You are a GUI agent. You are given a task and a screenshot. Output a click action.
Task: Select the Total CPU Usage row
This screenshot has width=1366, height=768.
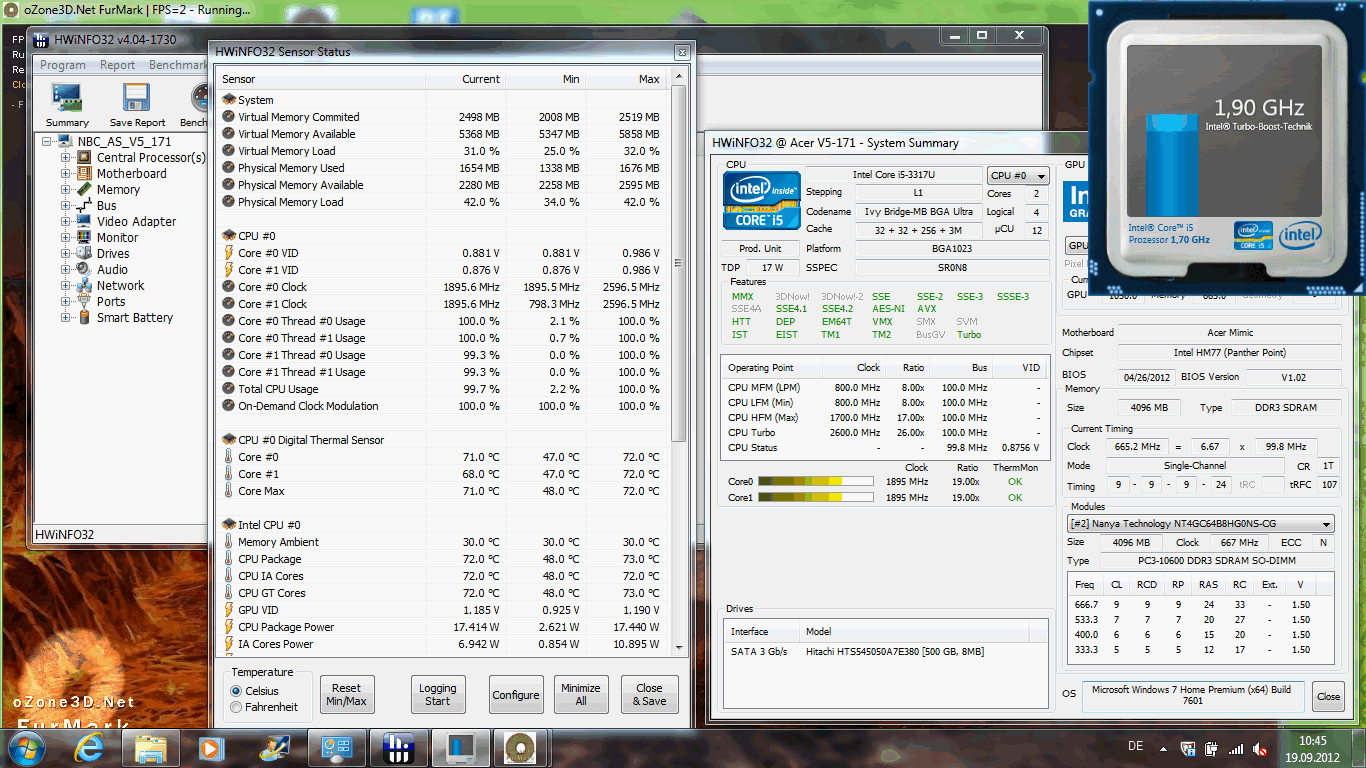coord(442,389)
